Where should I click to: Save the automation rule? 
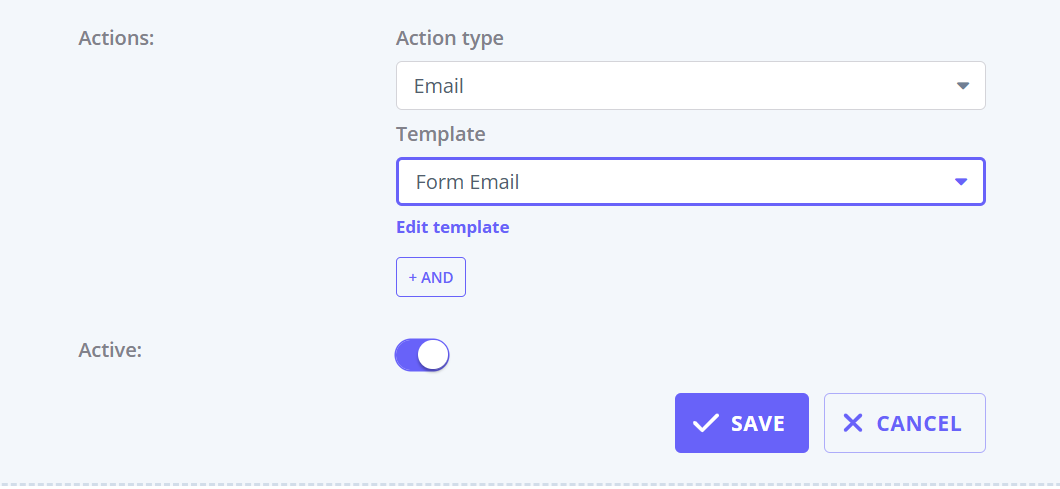click(x=742, y=423)
